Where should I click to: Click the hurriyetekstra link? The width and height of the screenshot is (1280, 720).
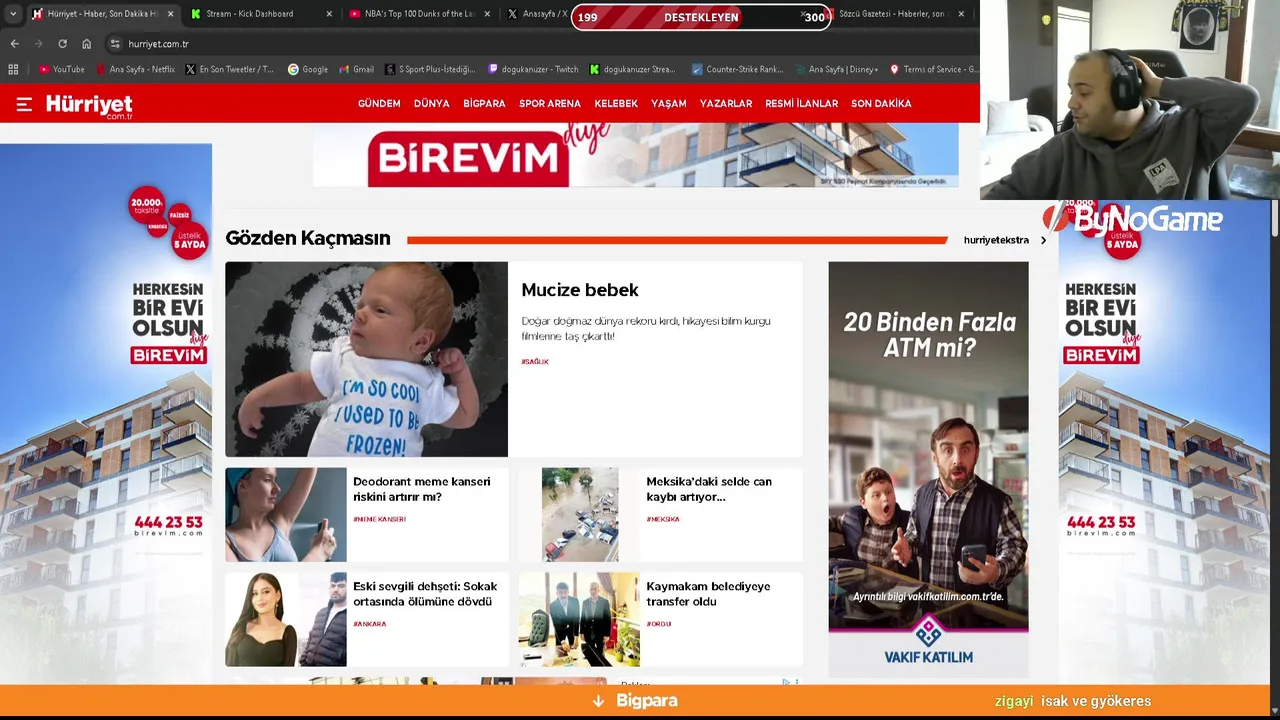[996, 240]
